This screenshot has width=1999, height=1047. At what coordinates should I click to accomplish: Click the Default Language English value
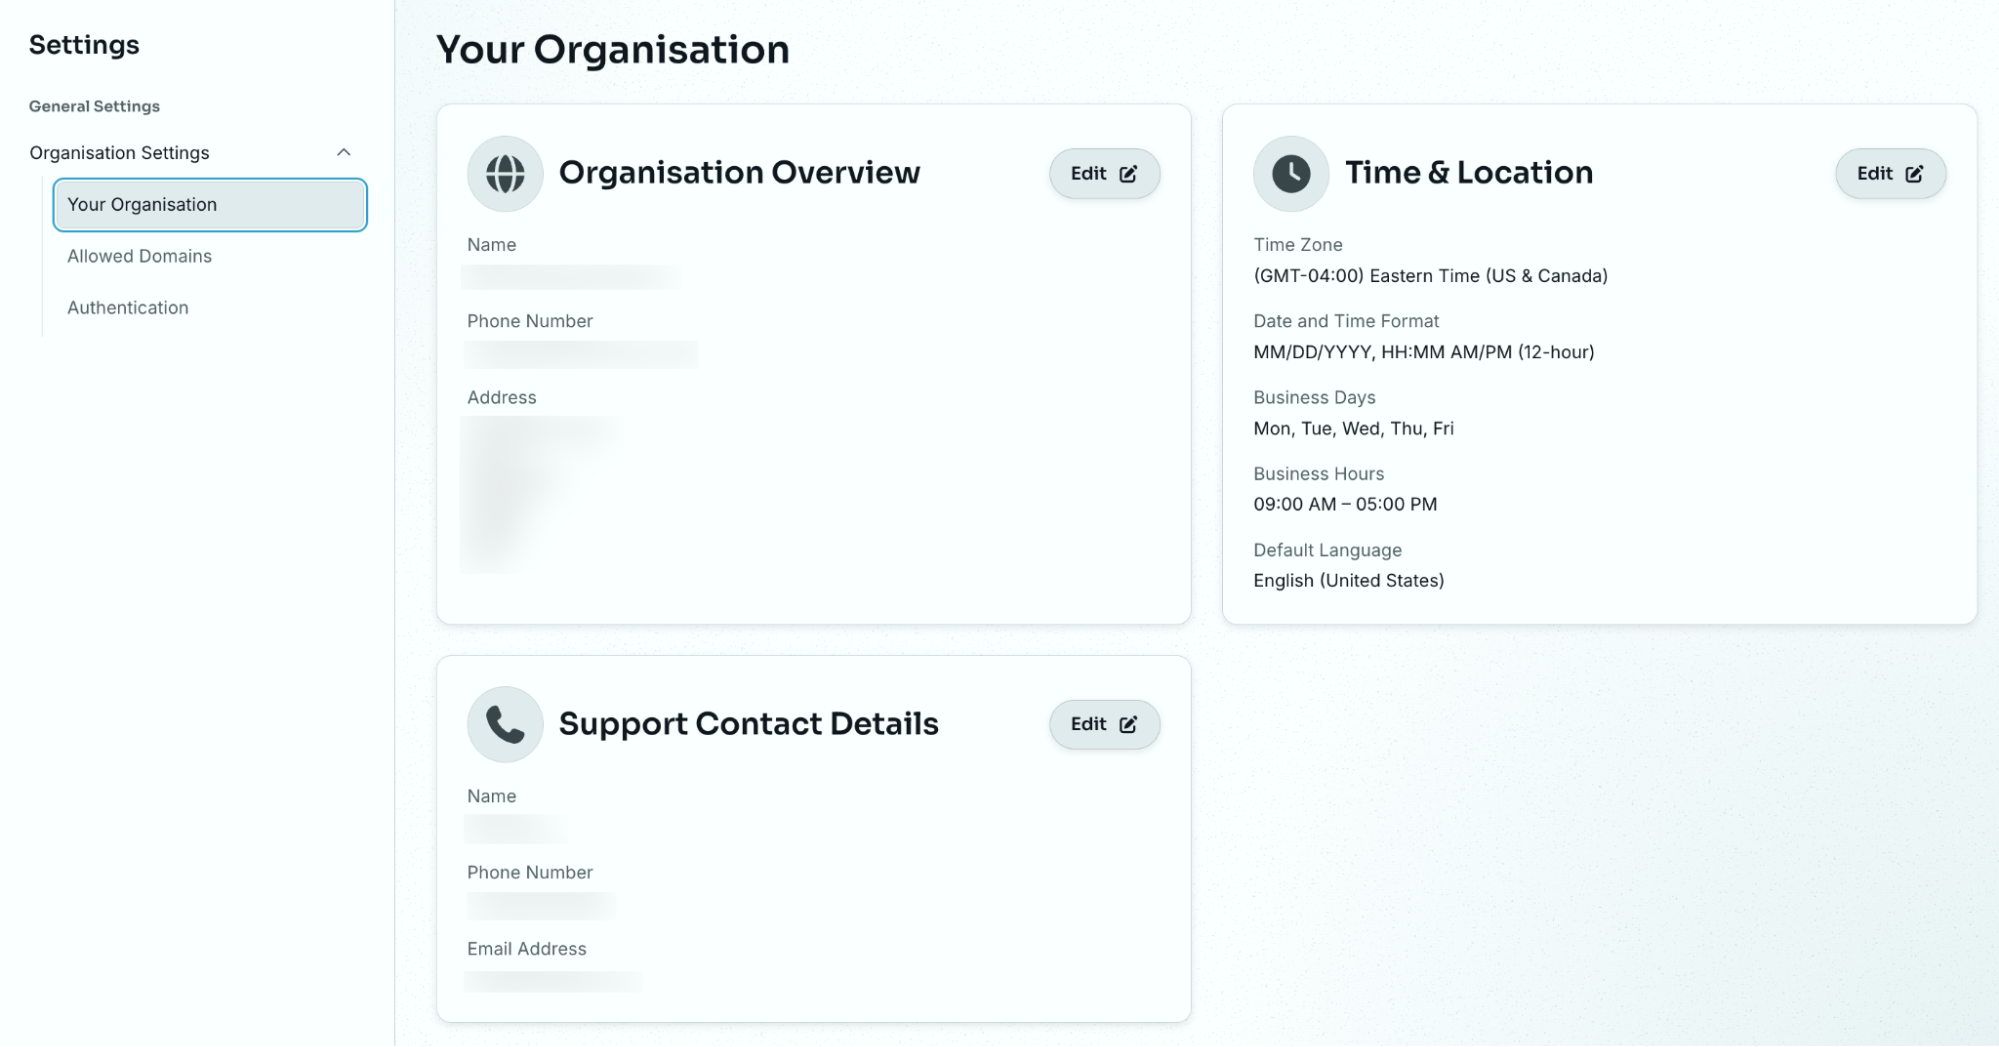[1348, 581]
